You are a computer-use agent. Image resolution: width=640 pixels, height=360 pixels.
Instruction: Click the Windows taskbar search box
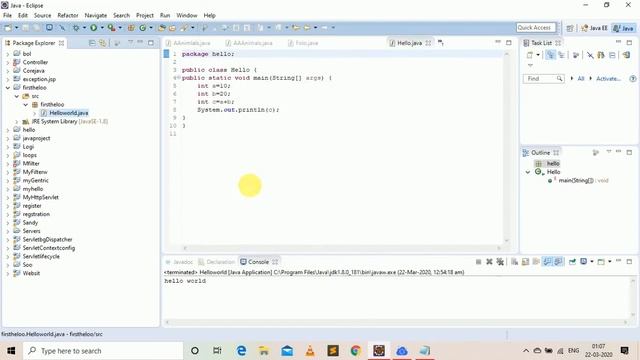coord(103,351)
